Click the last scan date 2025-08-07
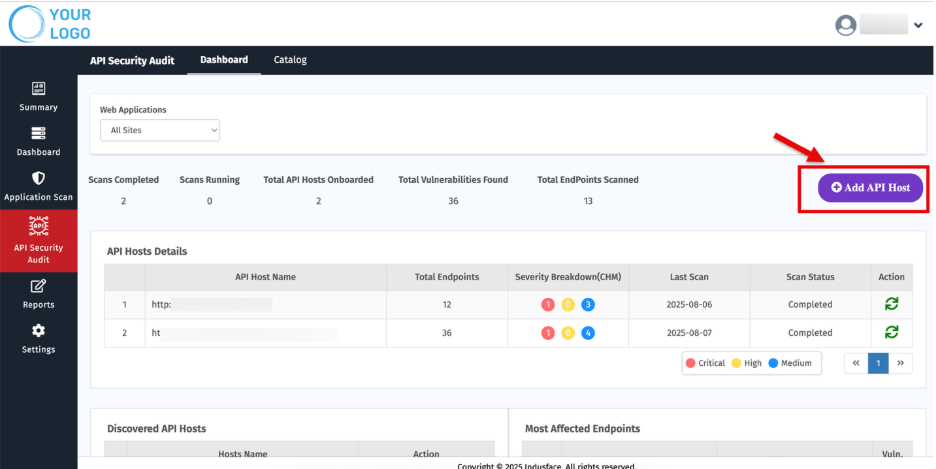The image size is (936, 469). 689,333
